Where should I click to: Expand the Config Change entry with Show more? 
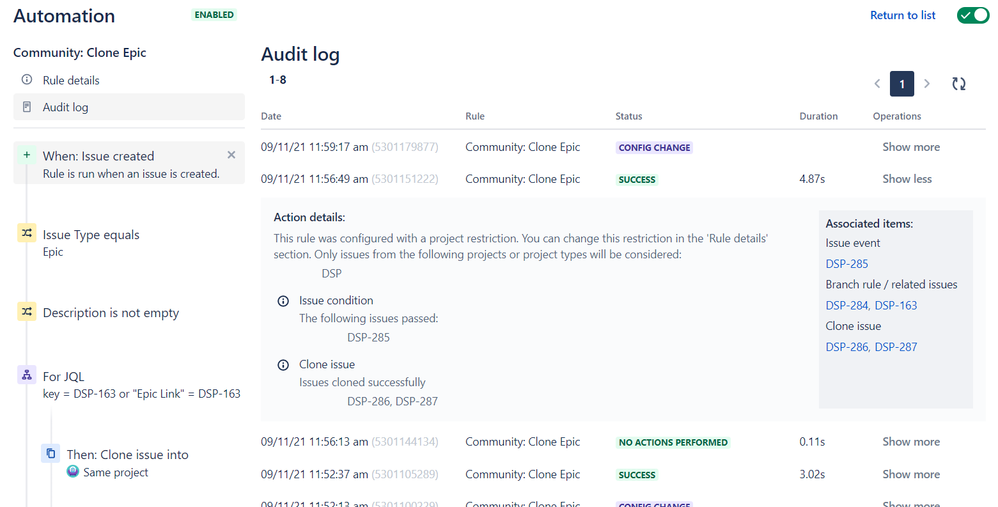pos(911,147)
